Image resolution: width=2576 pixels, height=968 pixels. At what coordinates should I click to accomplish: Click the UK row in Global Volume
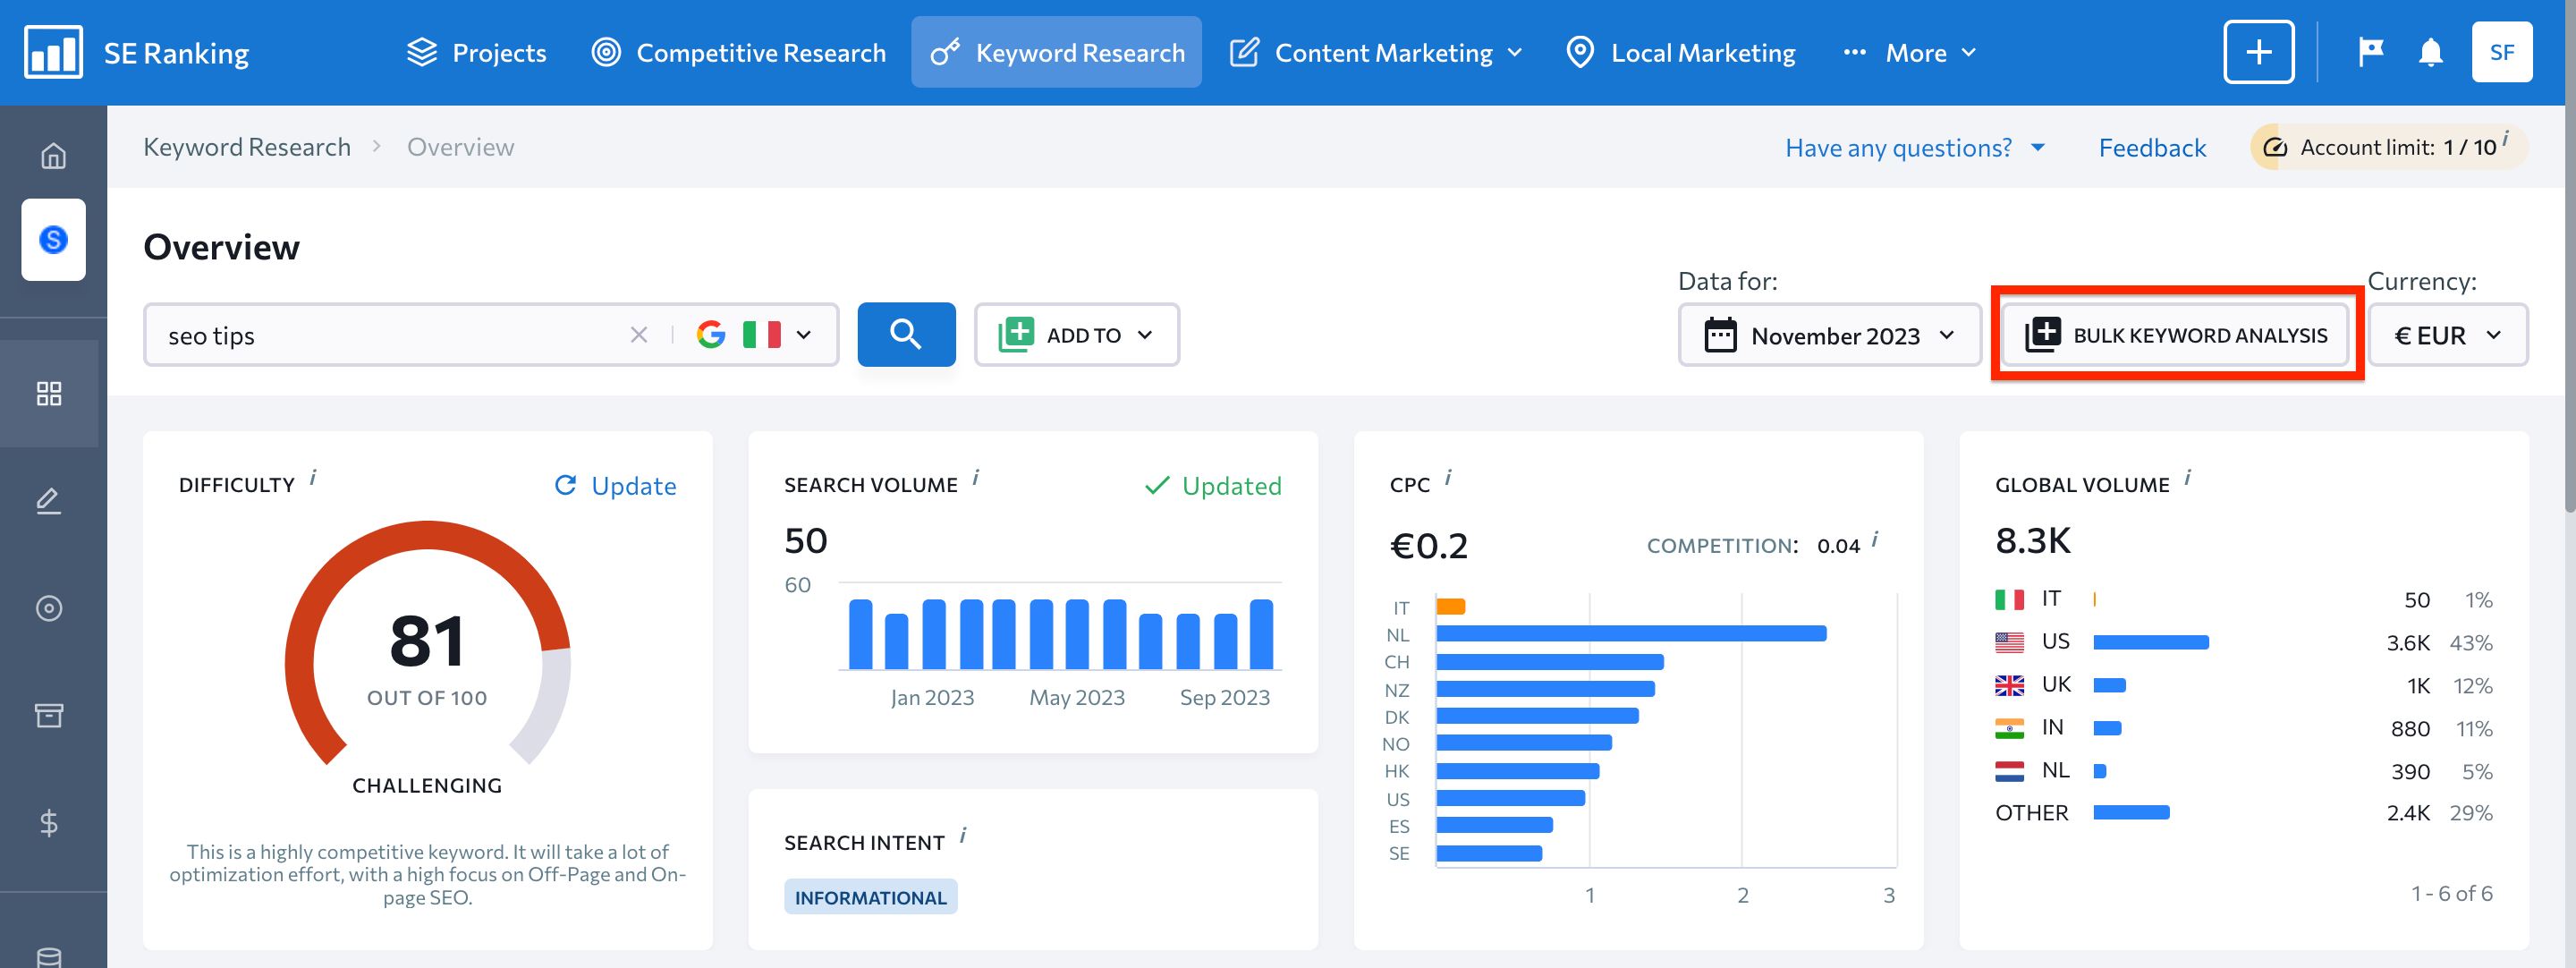pos(2243,685)
